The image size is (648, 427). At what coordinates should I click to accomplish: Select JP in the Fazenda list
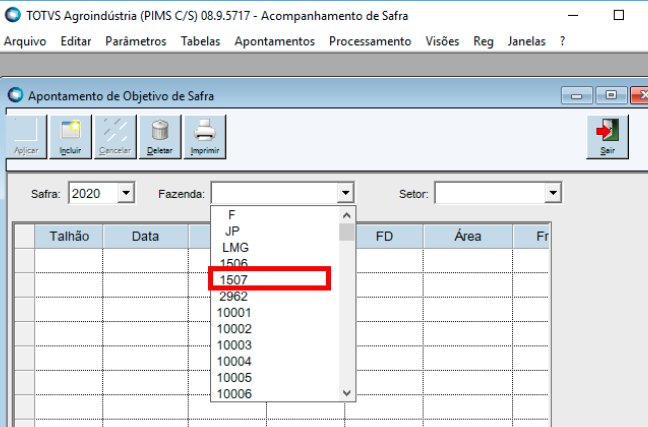pos(275,231)
